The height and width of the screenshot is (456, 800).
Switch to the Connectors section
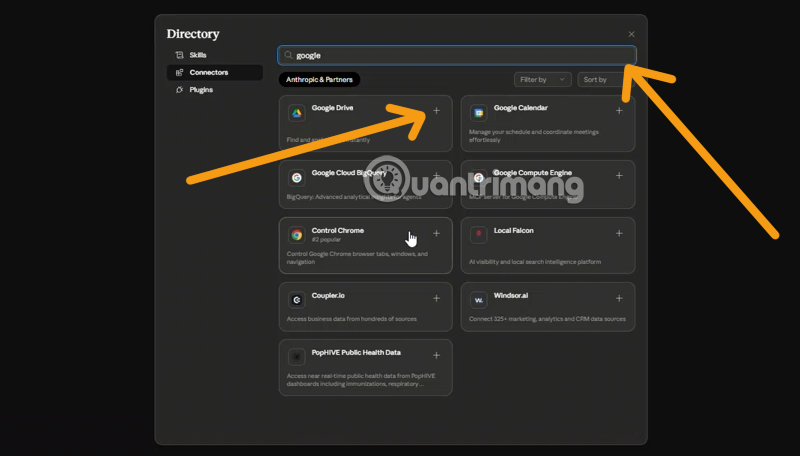pos(215,72)
